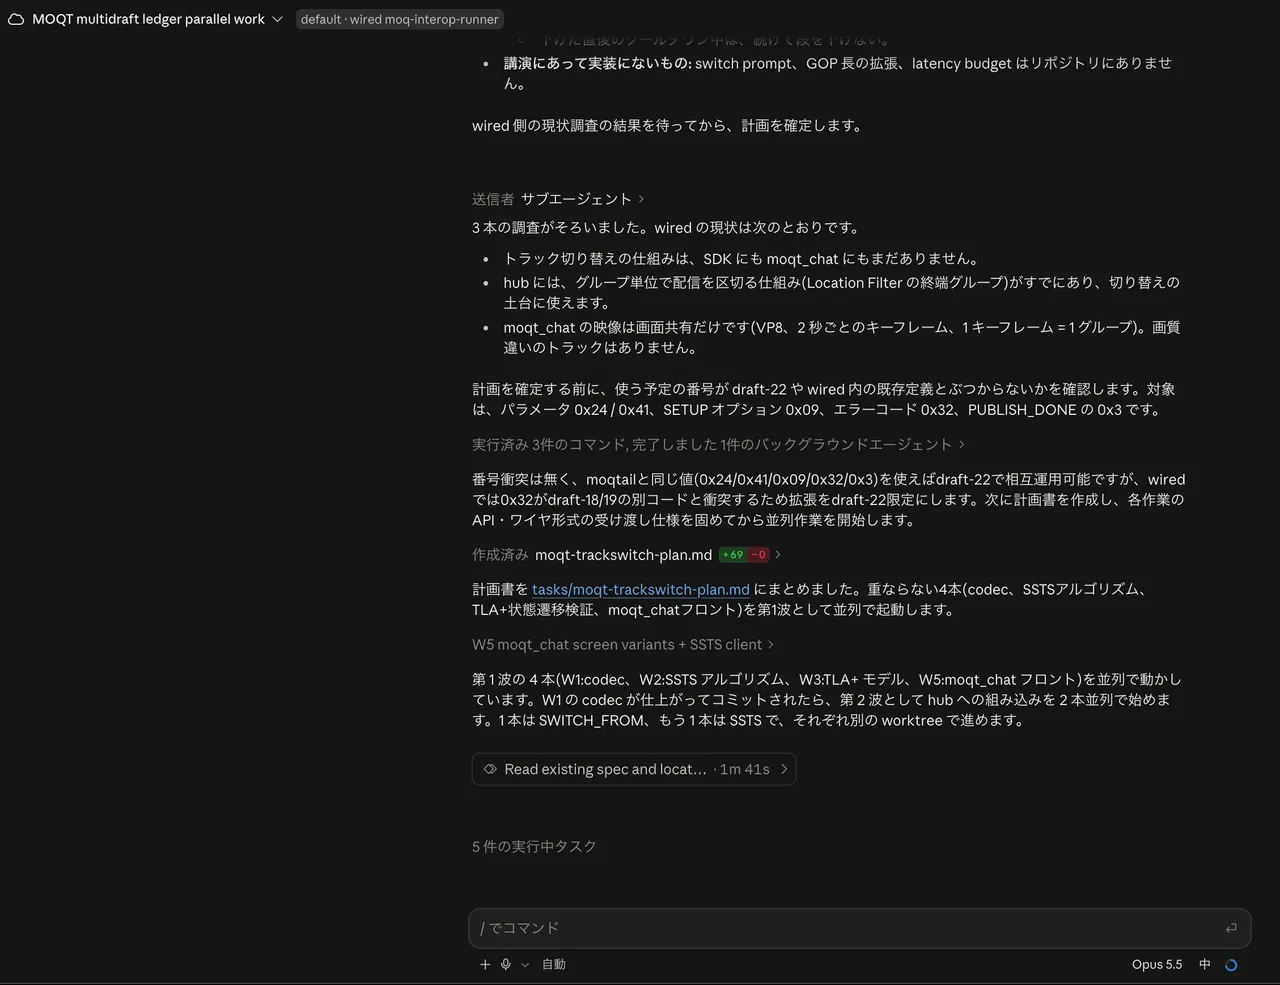Viewport: 1280px width, 985px height.
Task: Click the blue progress ring indicator
Action: pyautogui.click(x=1231, y=965)
